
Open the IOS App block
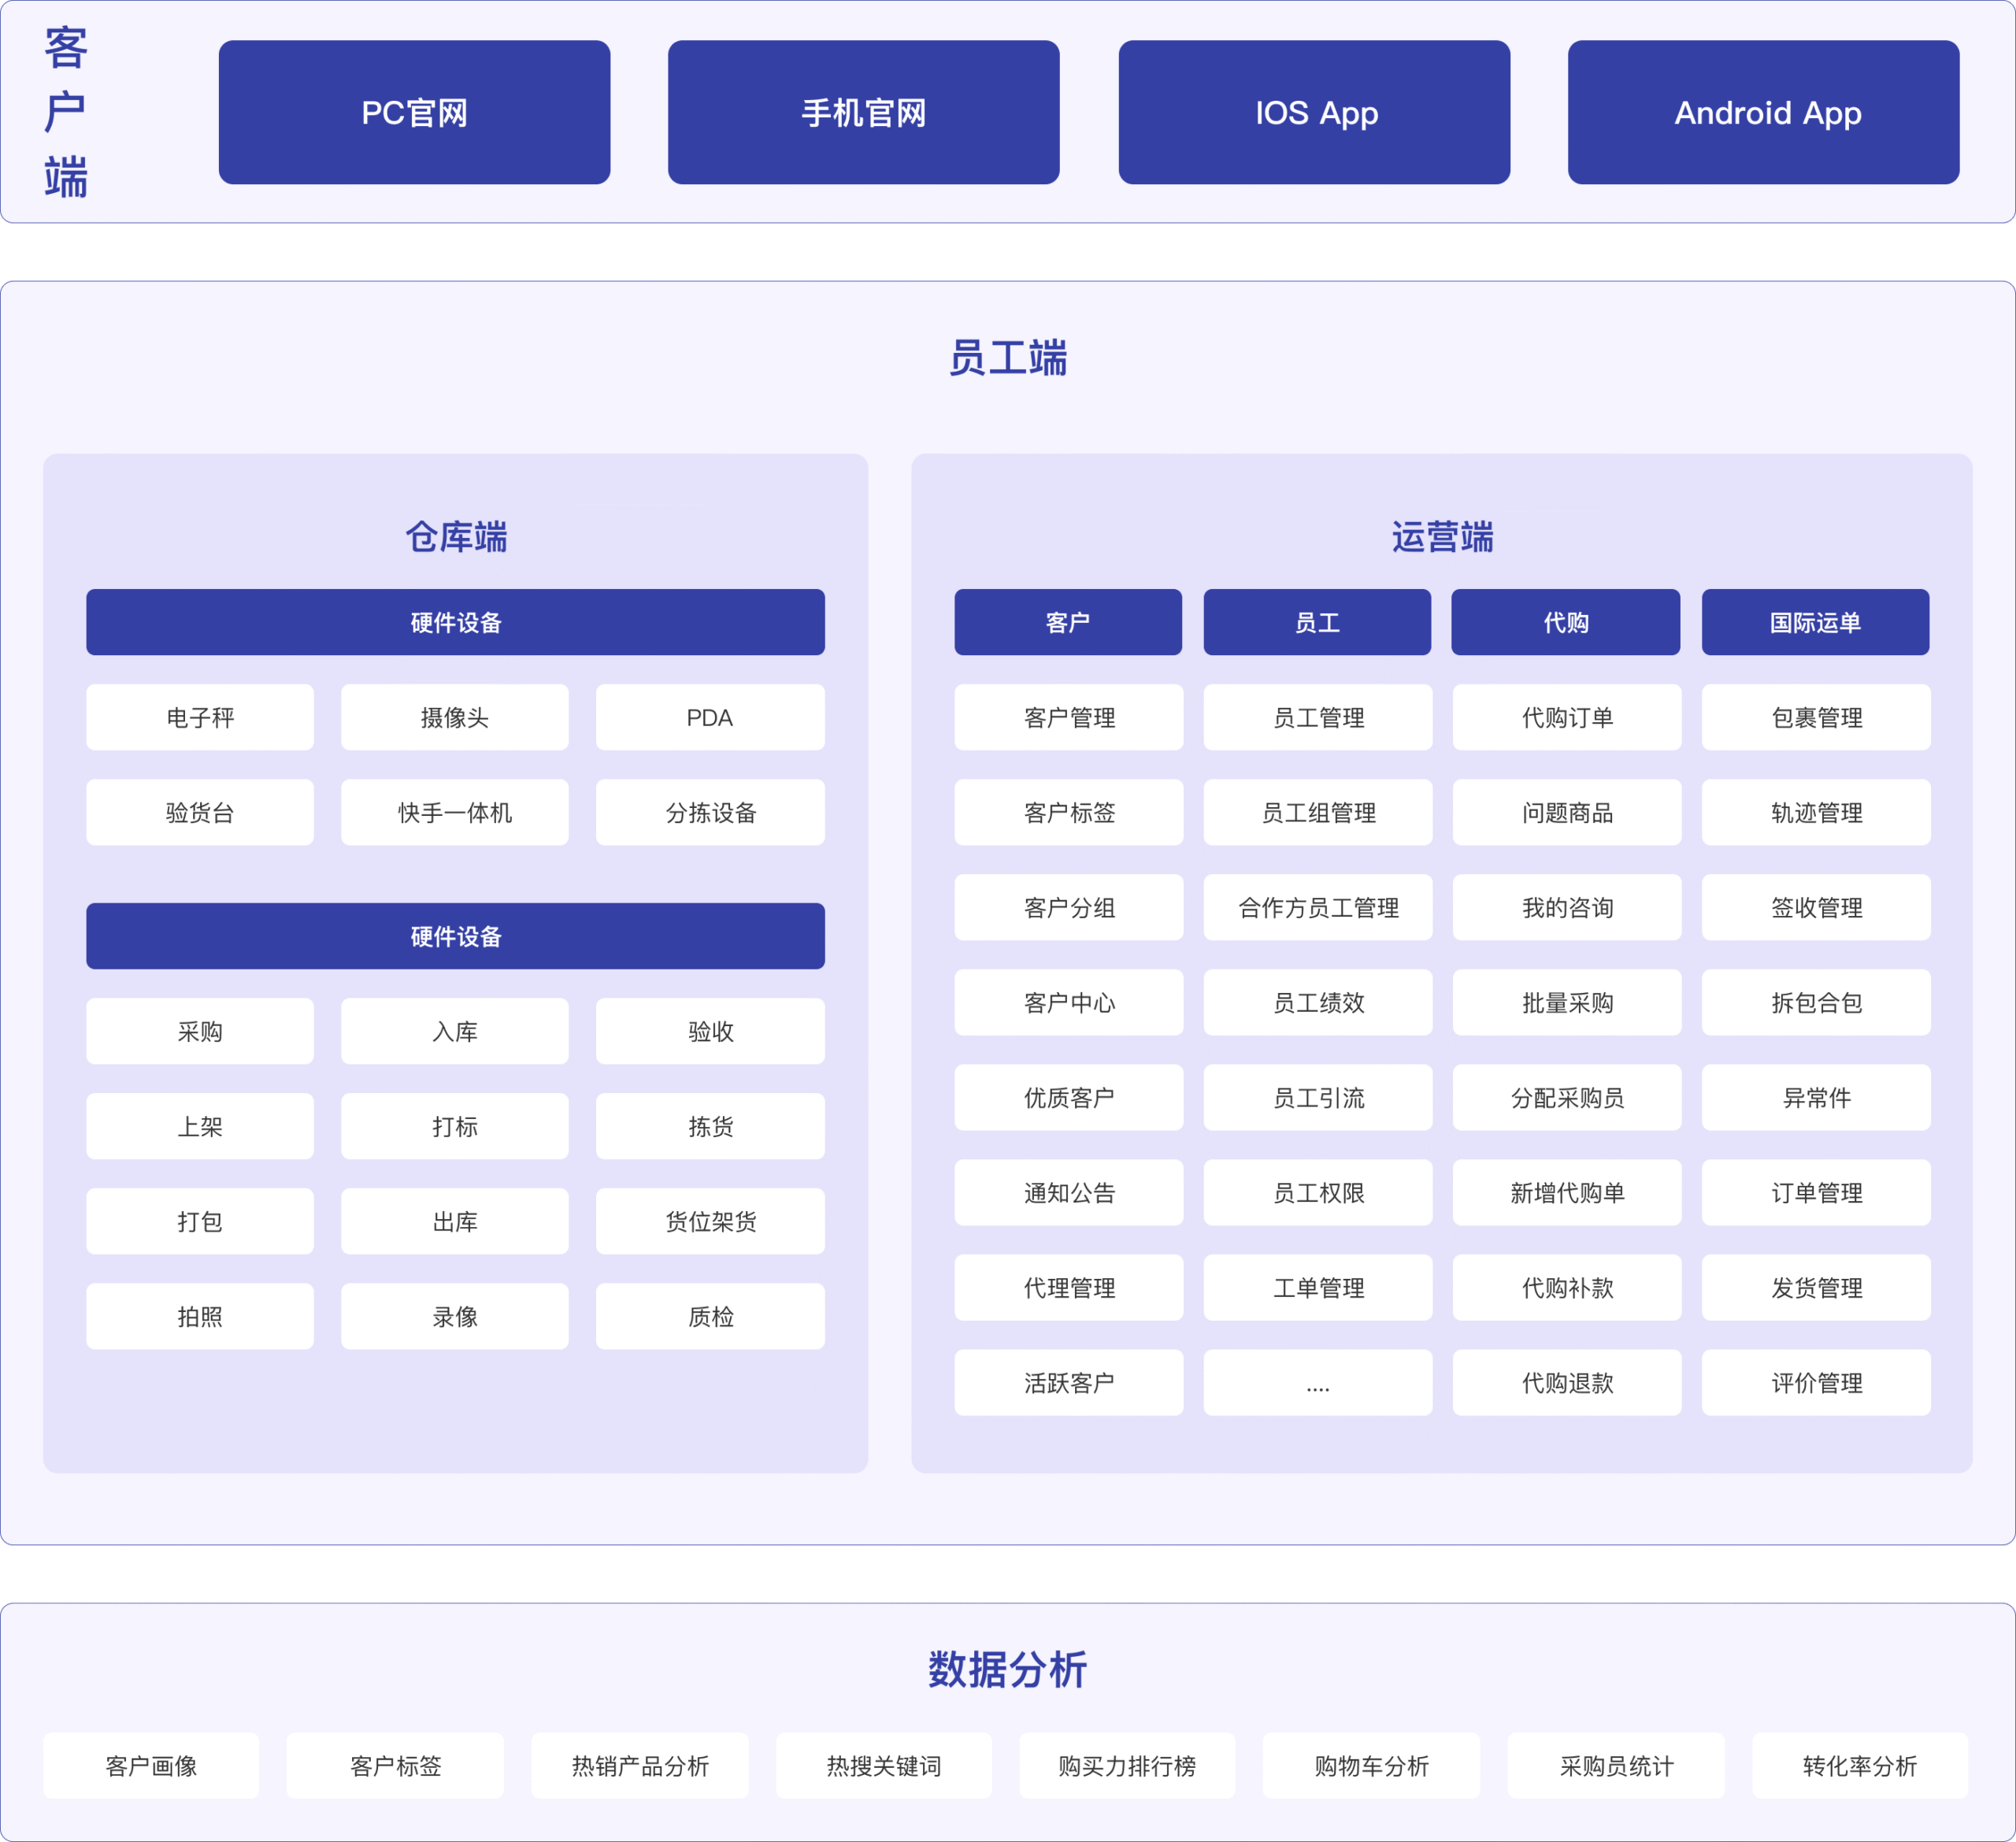(x=1314, y=112)
